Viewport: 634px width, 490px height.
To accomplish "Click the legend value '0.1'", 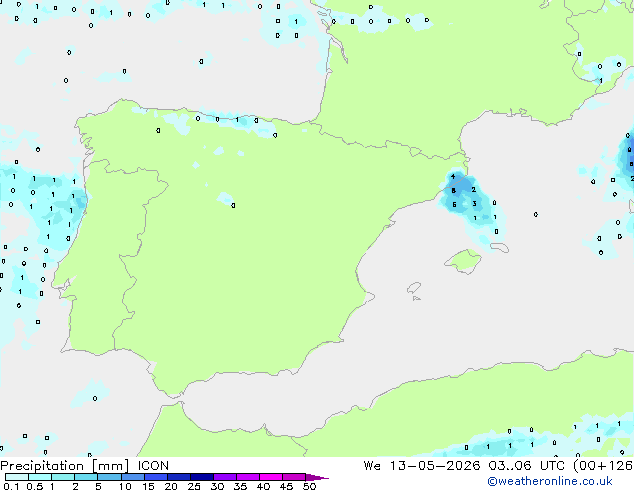I will pyautogui.click(x=11, y=486).
